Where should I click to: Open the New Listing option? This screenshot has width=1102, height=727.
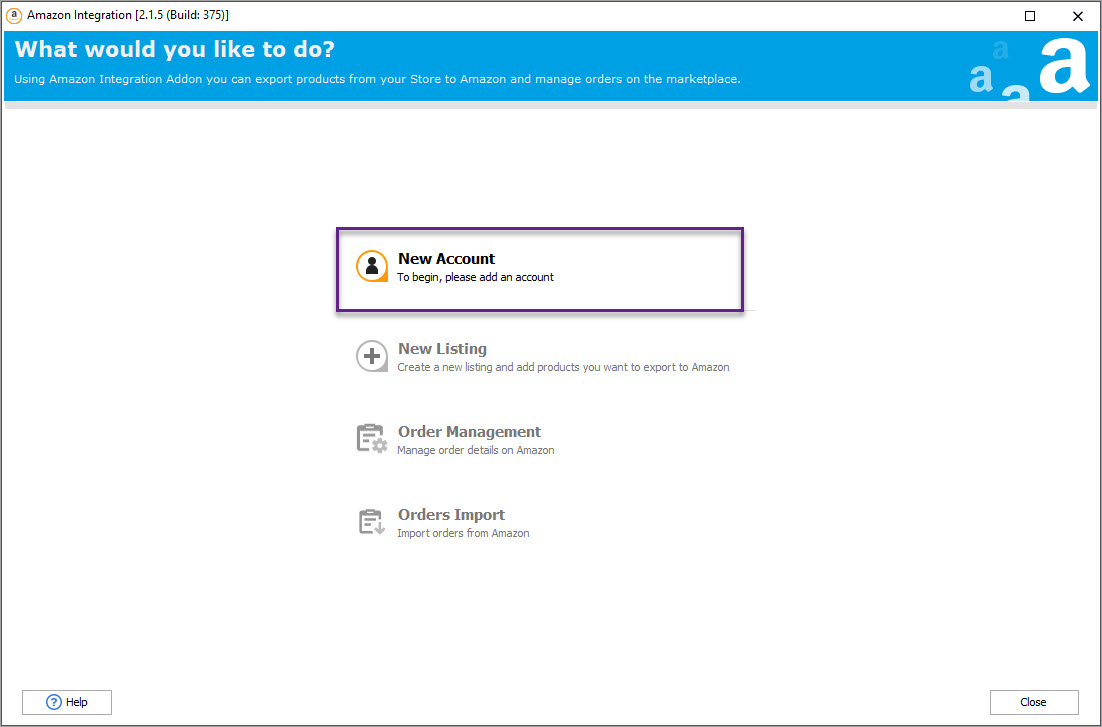tap(442, 349)
